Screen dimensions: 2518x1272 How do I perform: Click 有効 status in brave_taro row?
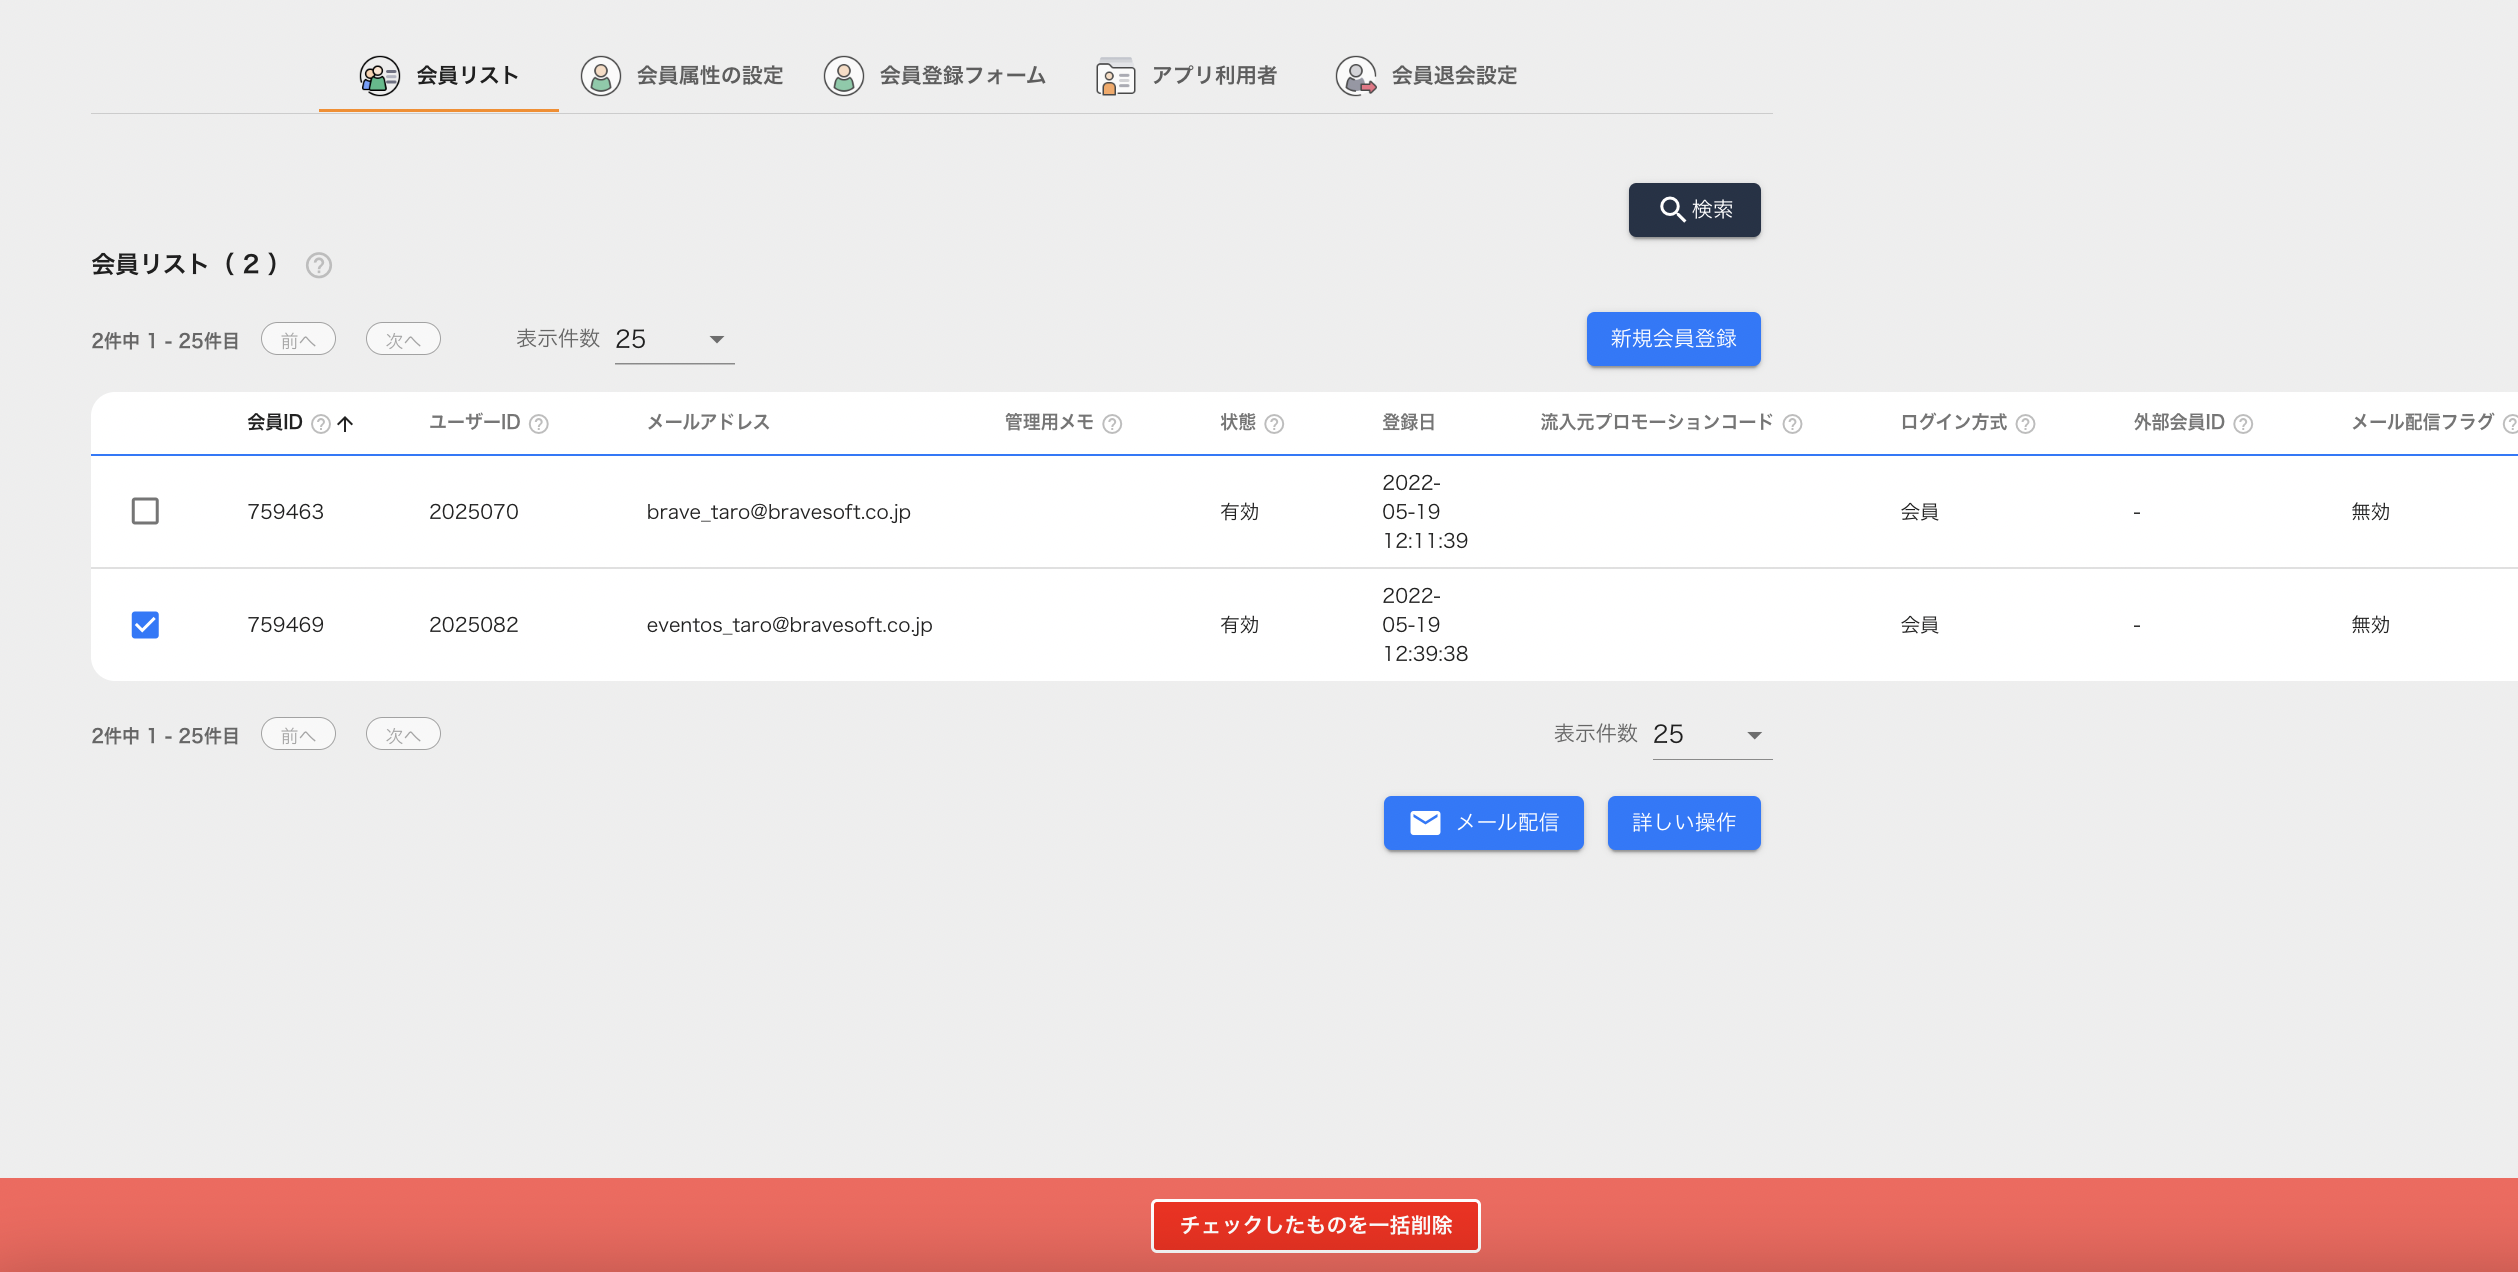[1240, 512]
